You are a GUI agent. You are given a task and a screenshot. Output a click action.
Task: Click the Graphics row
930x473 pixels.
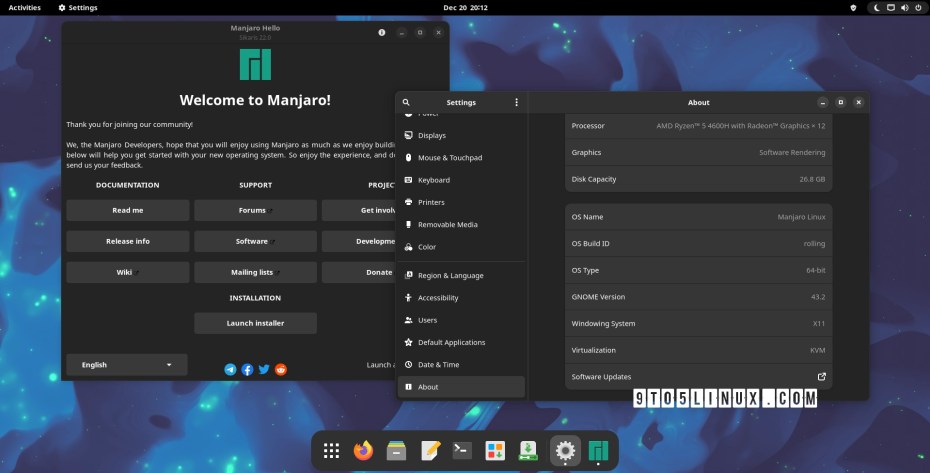(698, 153)
